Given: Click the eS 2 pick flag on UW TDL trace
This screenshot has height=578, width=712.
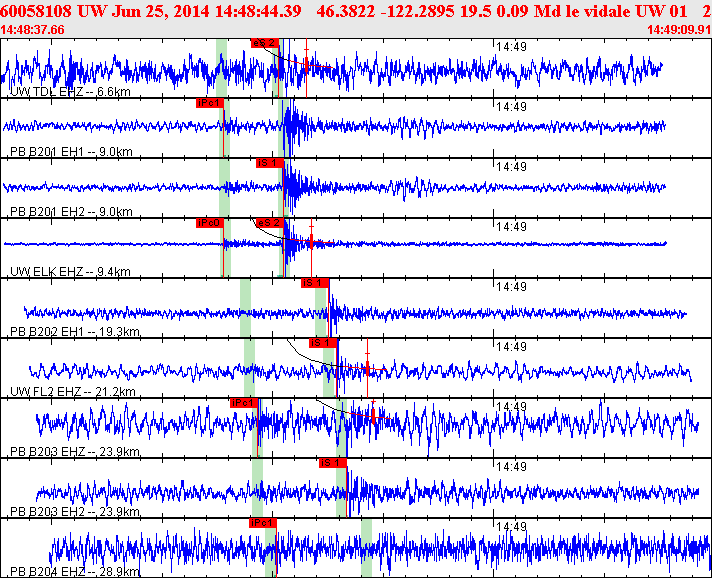Looking at the screenshot, I should point(264,43).
